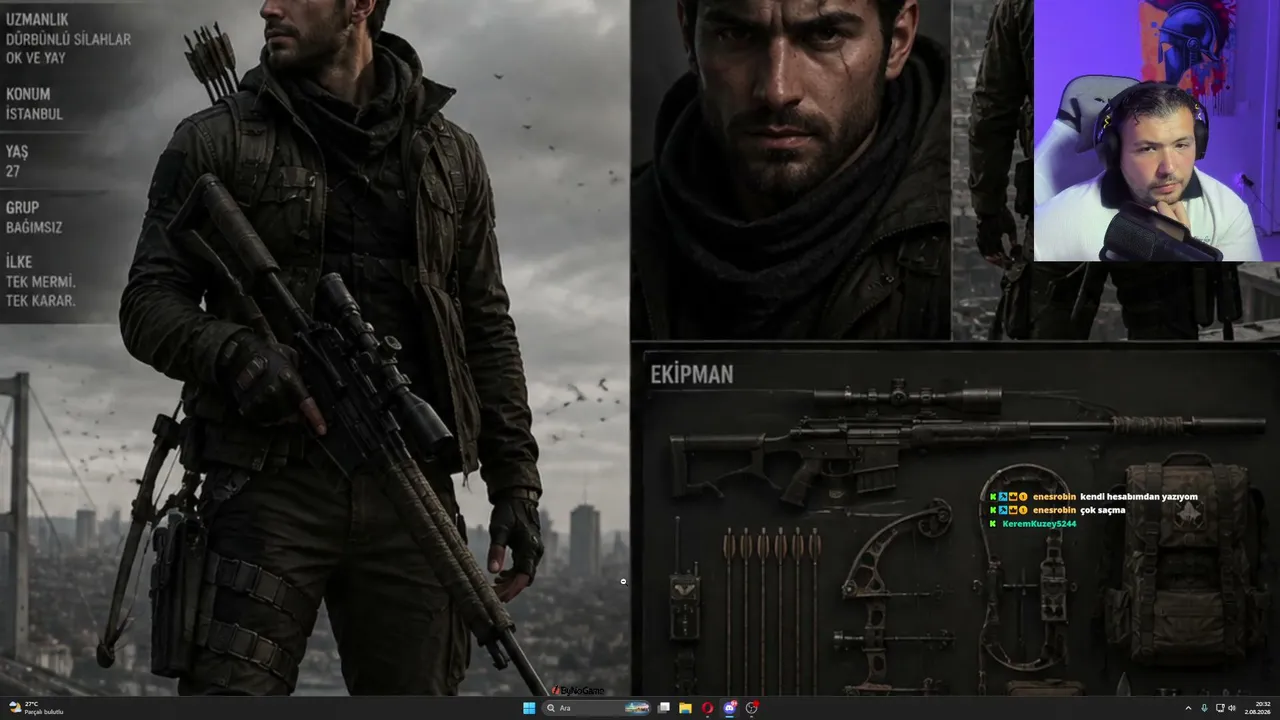The width and height of the screenshot is (1280, 720).
Task: Launch File Explorer from the taskbar
Action: coord(686,708)
